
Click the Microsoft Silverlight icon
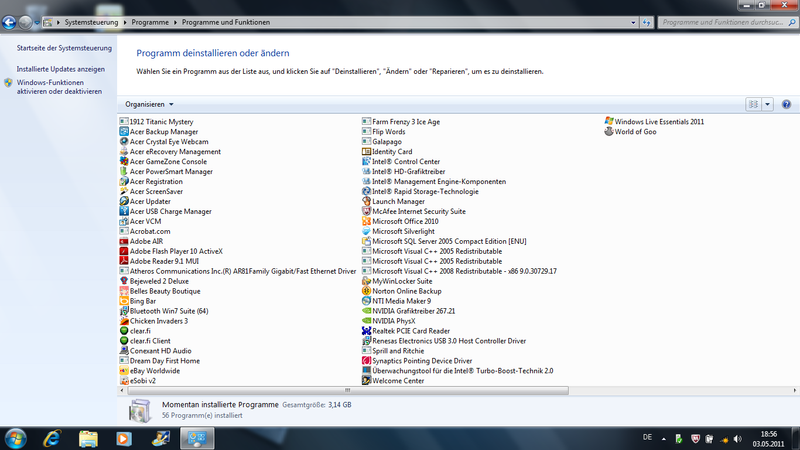tap(366, 232)
